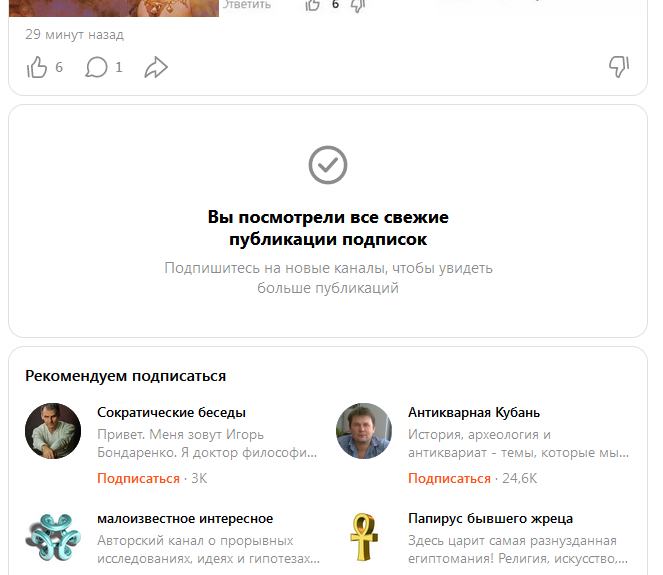
Task: Reply to the comment via "Ответить"
Action: pos(247,5)
